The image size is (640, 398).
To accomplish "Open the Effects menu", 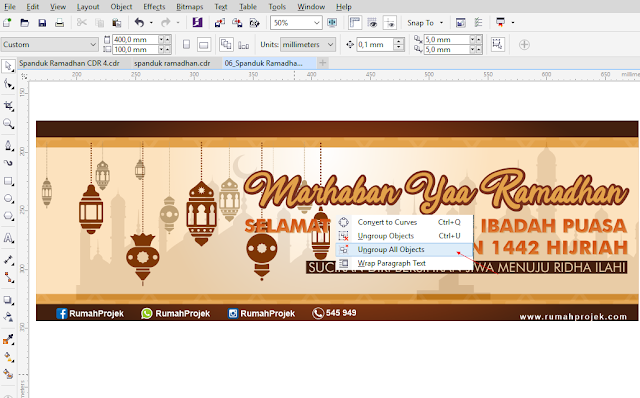I will coord(154,7).
